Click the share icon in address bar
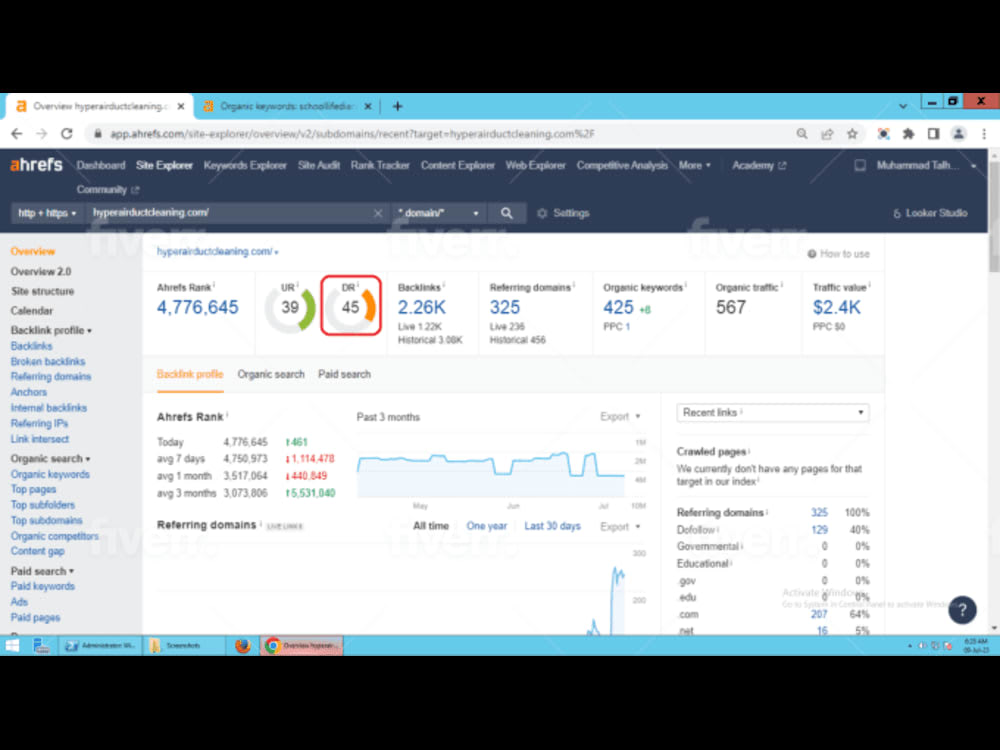 827,134
